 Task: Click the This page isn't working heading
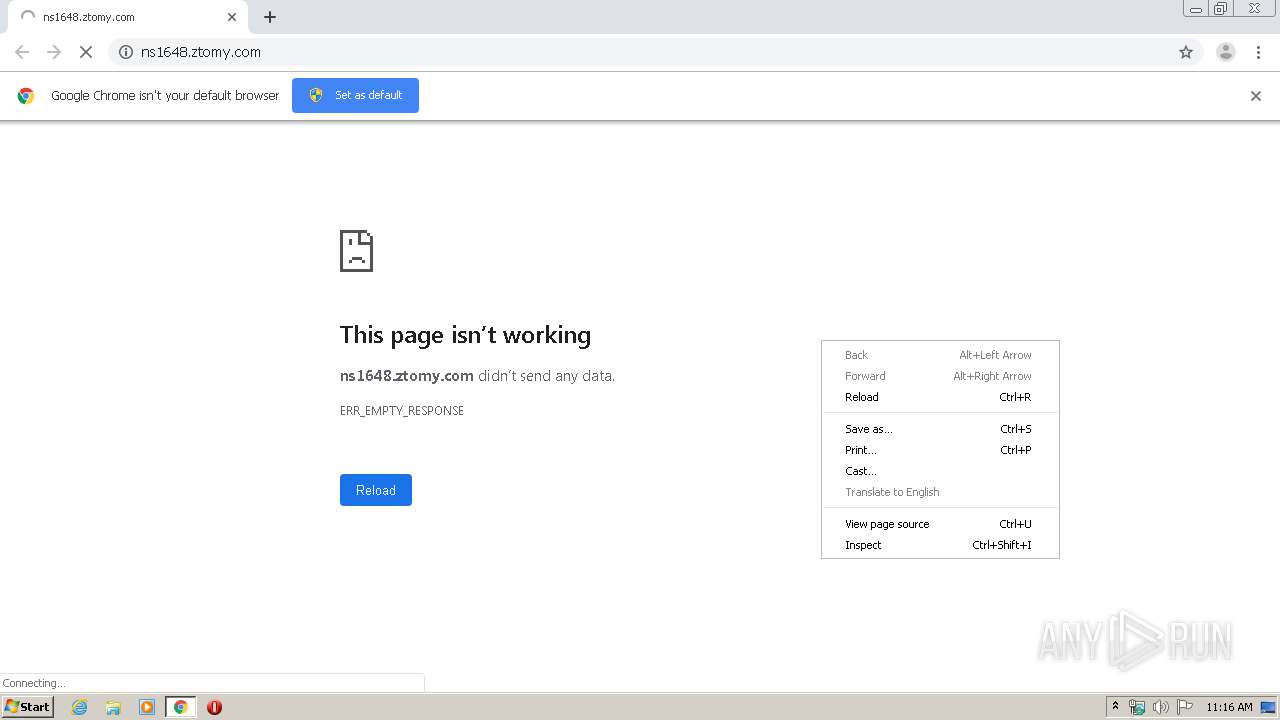465,335
